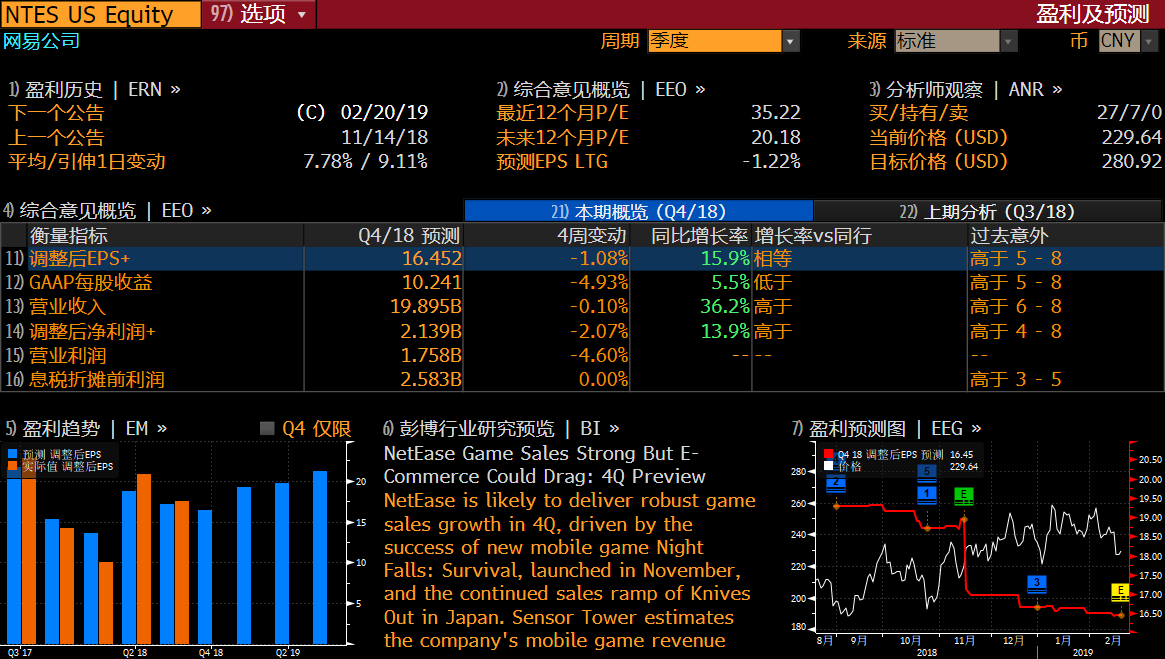Click the 目标价格 (USD) value 280.92

pyautogui.click(x=1132, y=161)
